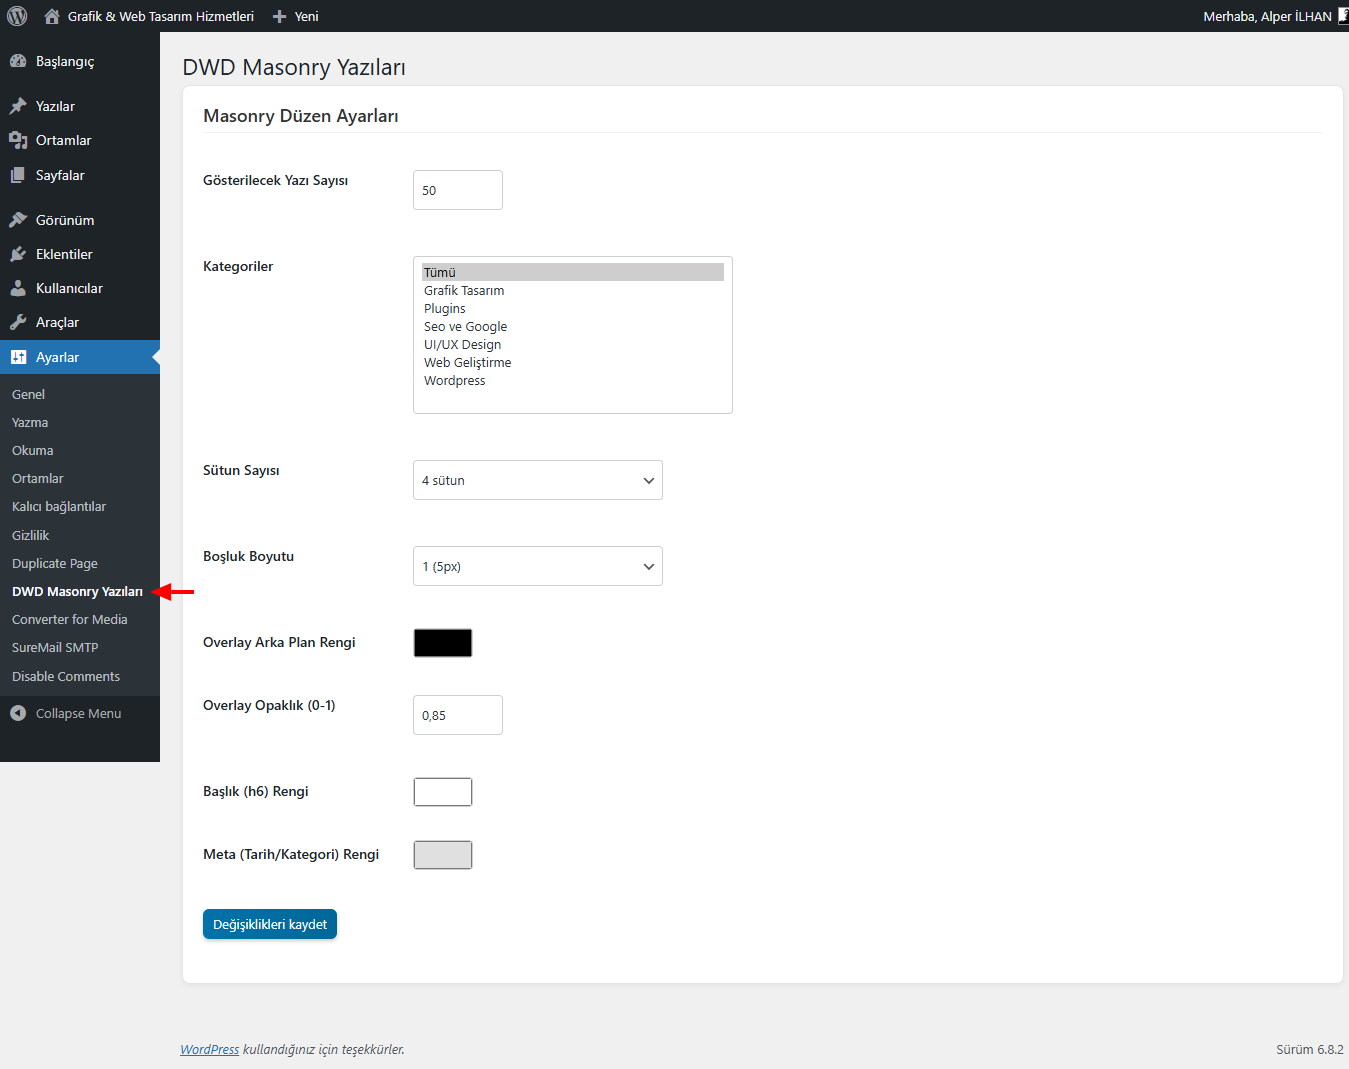Click the Araçlar wrench icon
The width and height of the screenshot is (1349, 1069).
[18, 322]
